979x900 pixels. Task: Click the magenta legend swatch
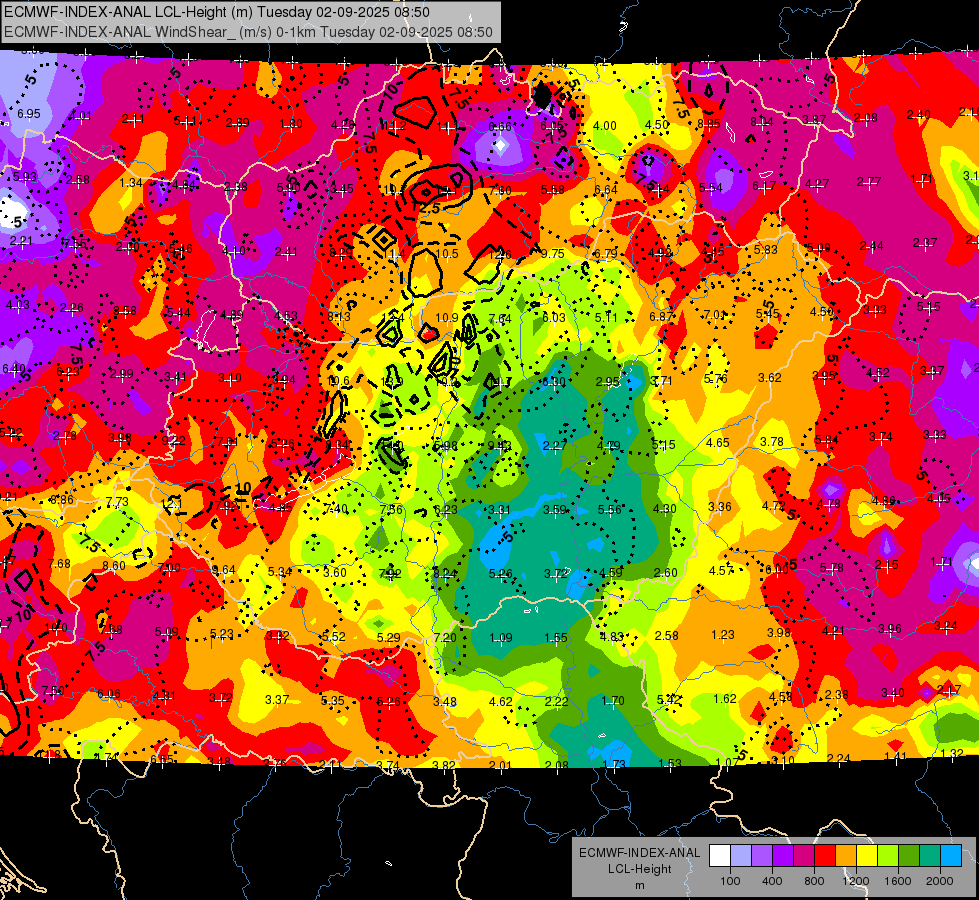coord(804,856)
